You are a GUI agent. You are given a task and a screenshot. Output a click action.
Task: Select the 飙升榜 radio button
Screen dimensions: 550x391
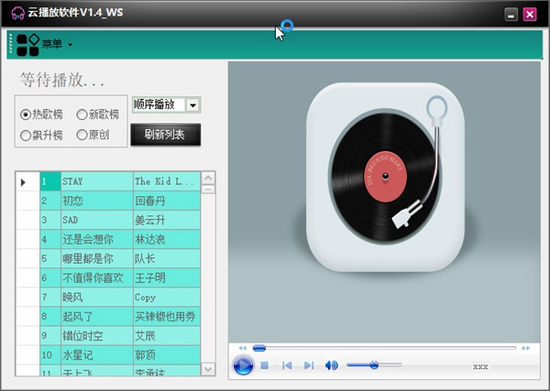(41, 135)
